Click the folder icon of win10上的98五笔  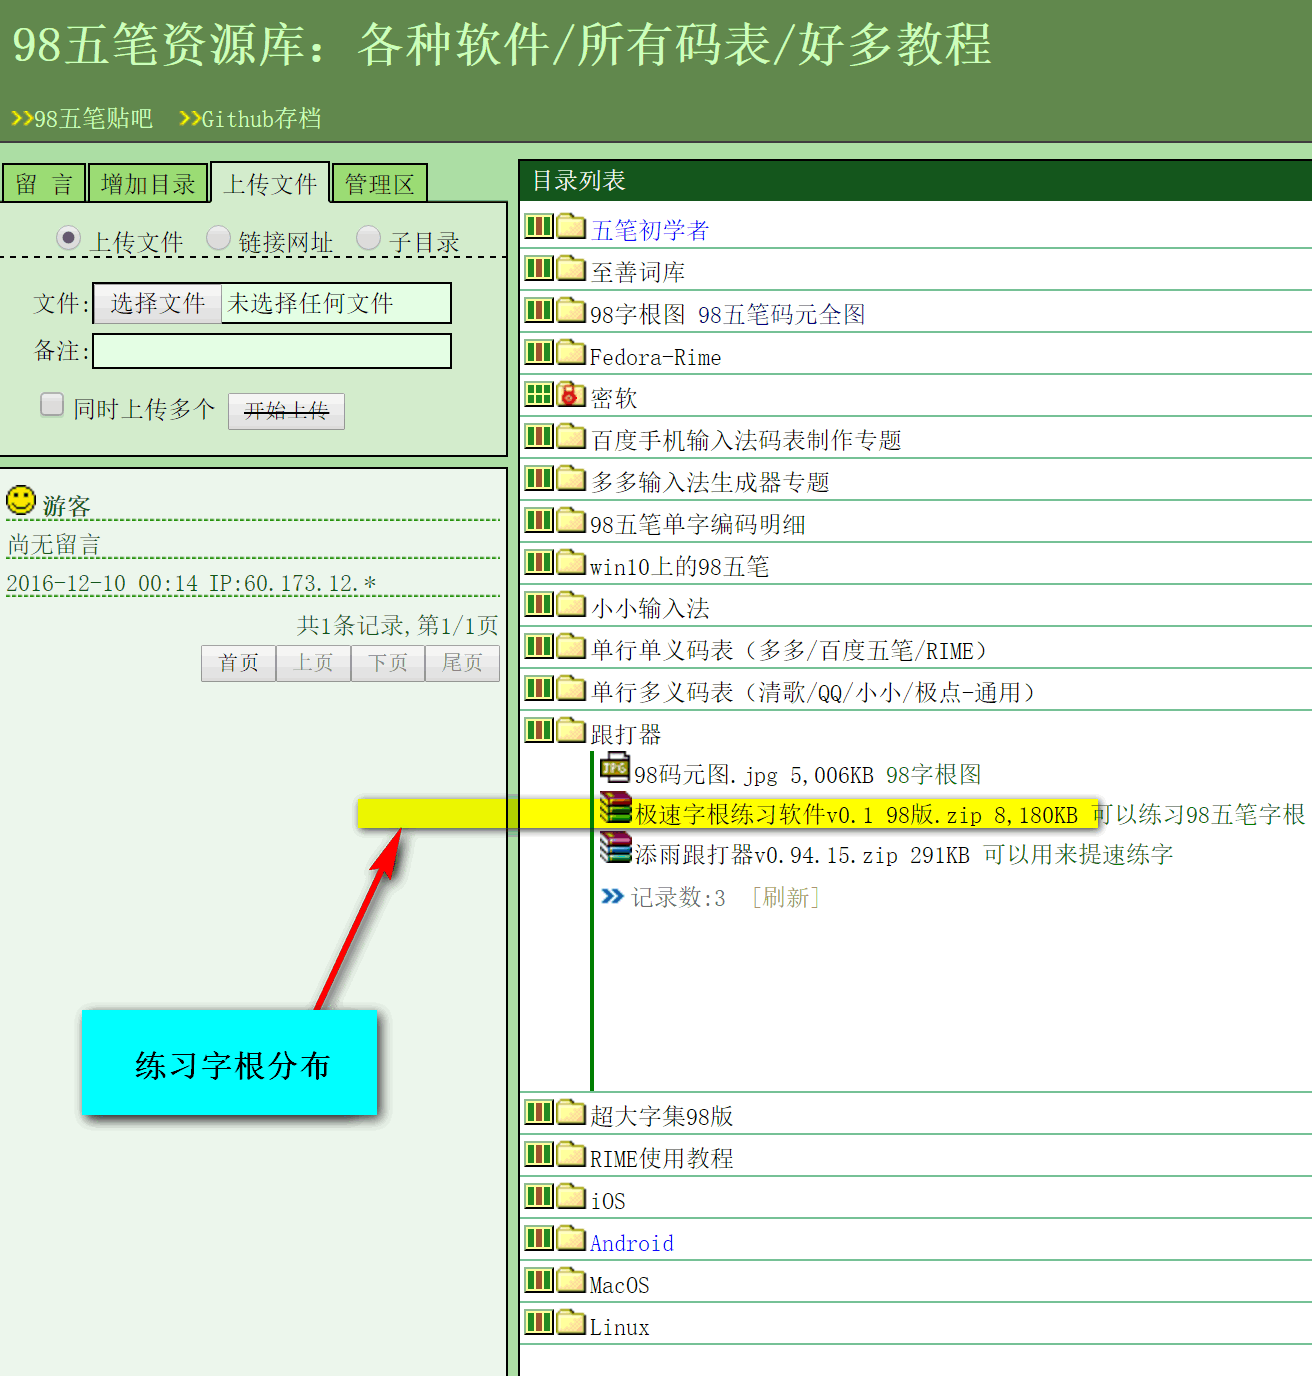pos(571,562)
